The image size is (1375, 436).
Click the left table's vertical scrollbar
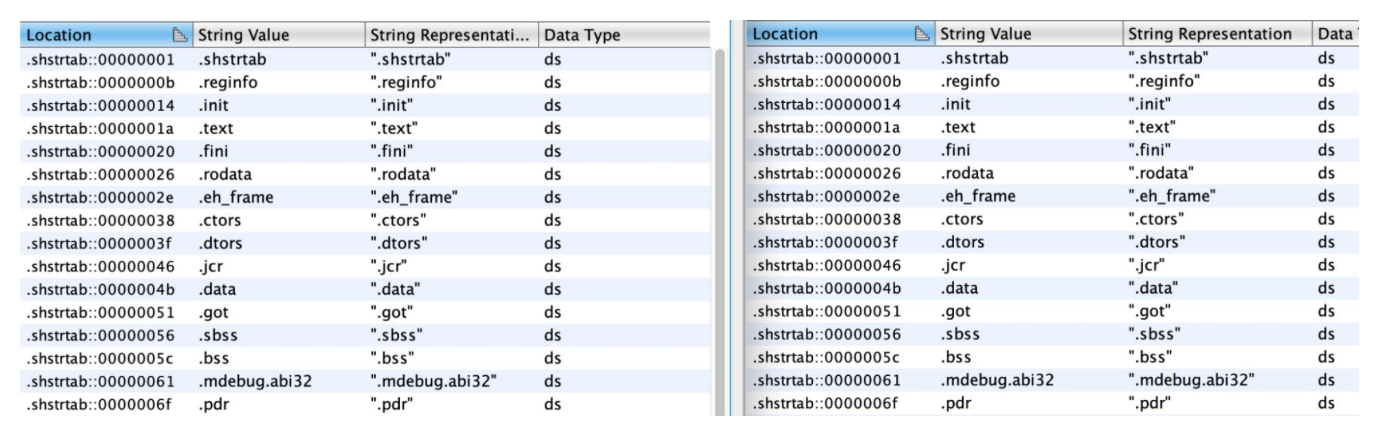coord(717,230)
